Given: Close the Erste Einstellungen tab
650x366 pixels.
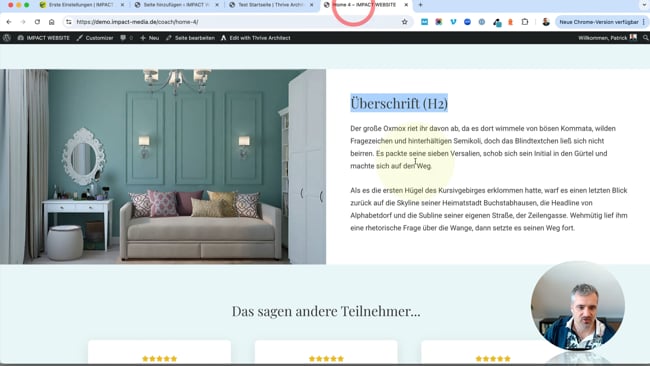Looking at the screenshot, I should (122, 5).
